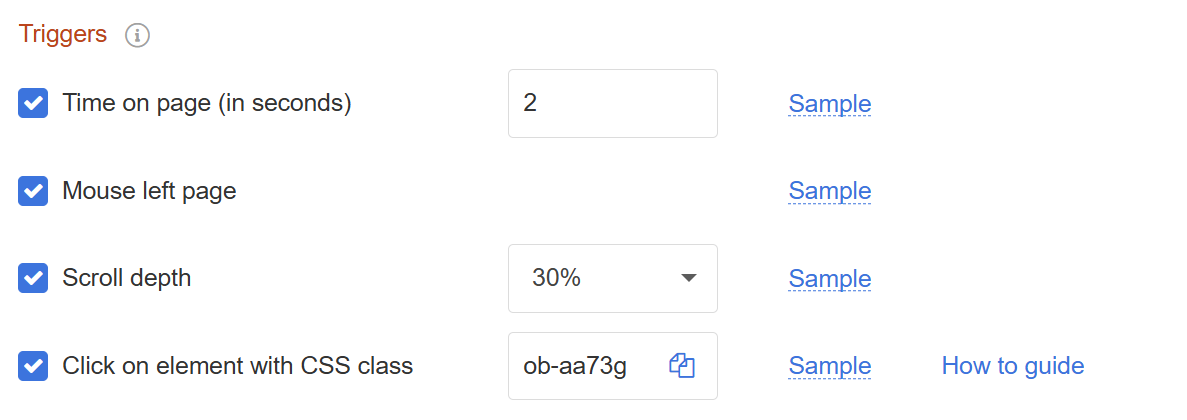This screenshot has width=1187, height=420.
Task: Click the Click on element with CSS class label
Action: pos(237,366)
